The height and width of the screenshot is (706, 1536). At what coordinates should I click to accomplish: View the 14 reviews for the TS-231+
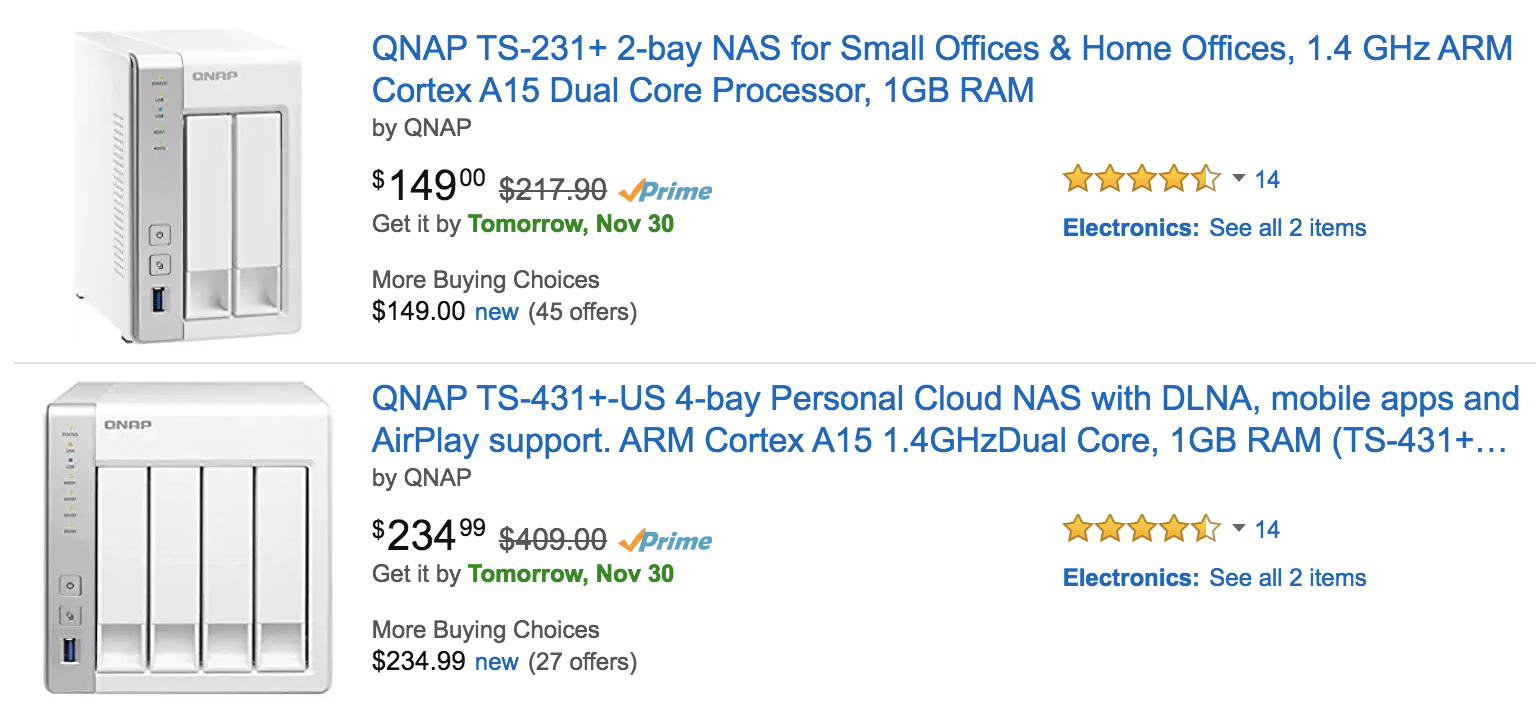coord(1266,179)
